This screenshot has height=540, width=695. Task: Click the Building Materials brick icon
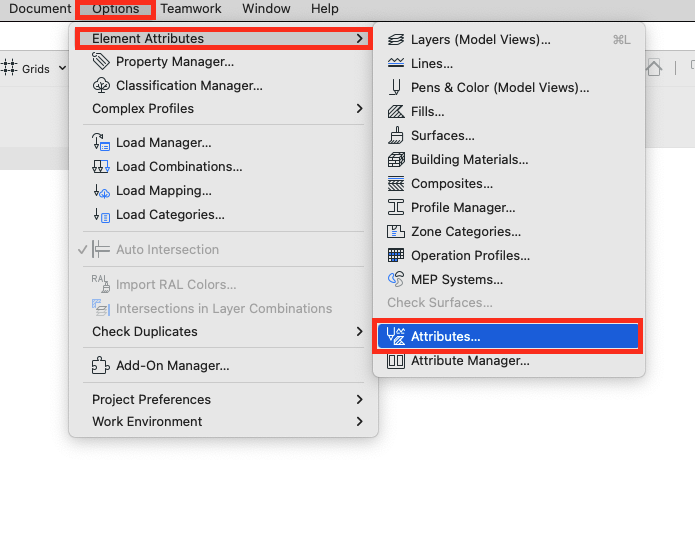pyautogui.click(x=396, y=159)
